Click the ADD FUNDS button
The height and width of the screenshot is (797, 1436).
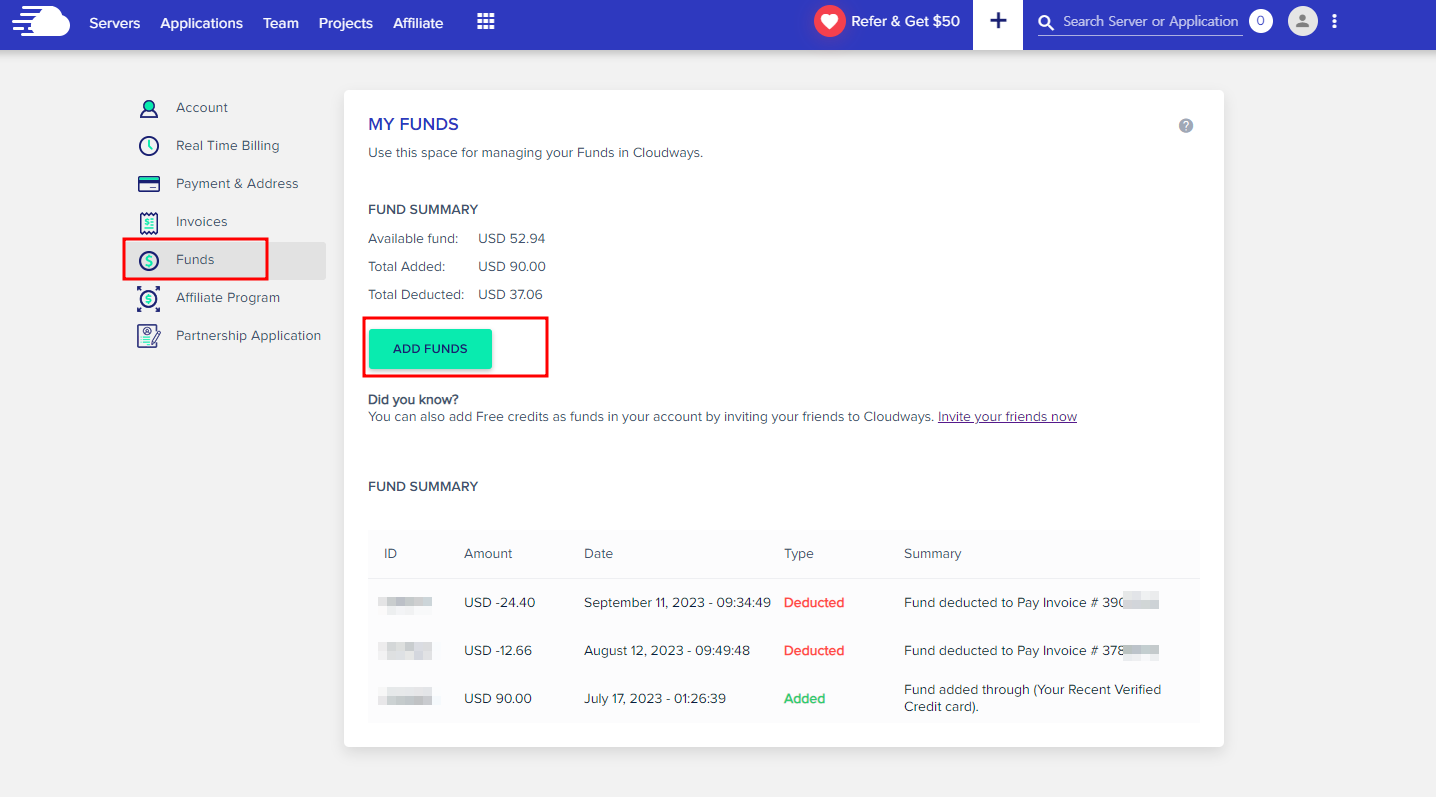[x=430, y=349]
